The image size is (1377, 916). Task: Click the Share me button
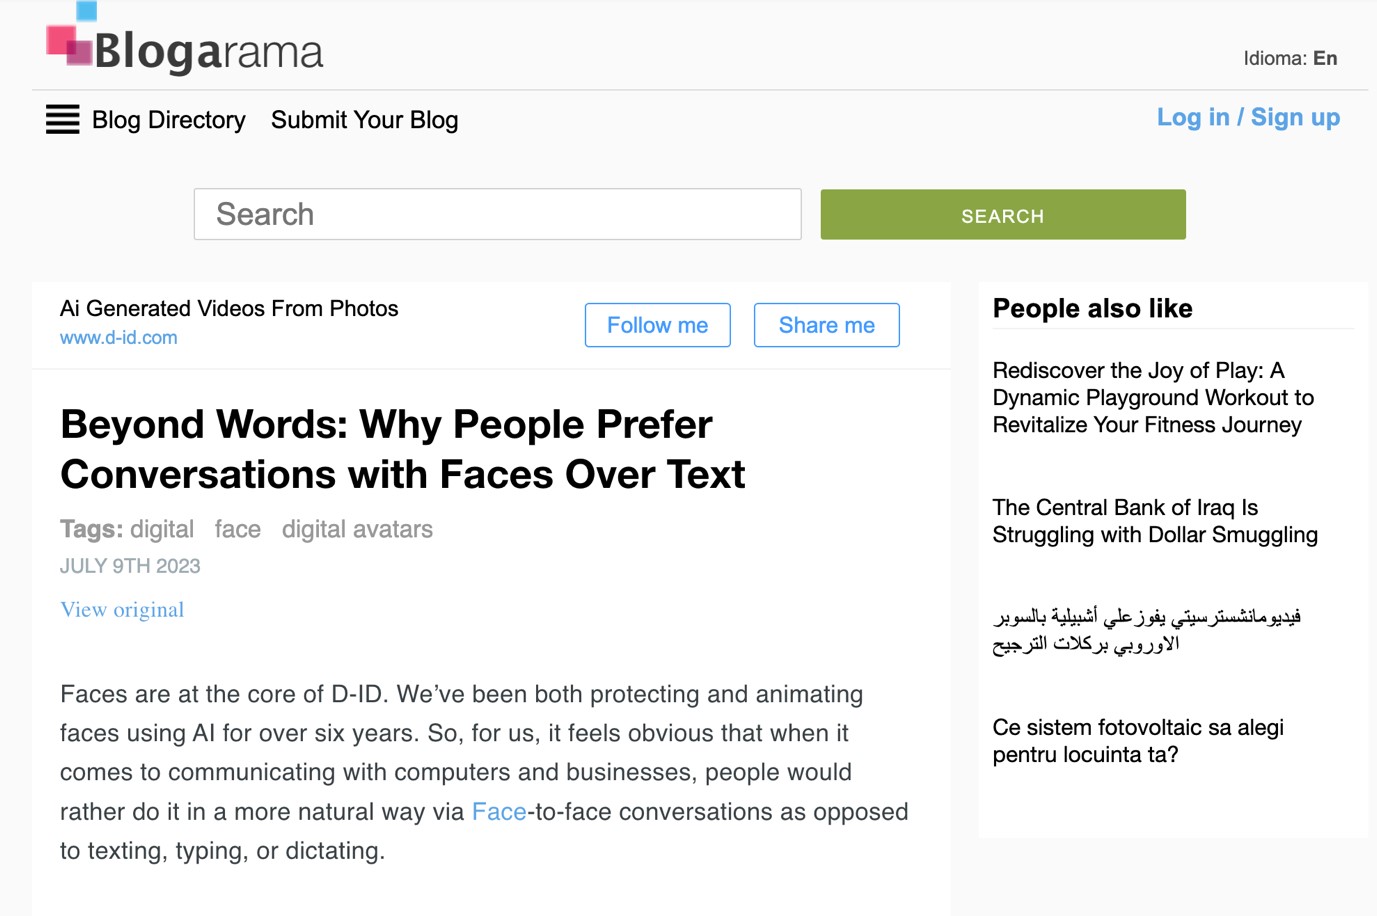pyautogui.click(x=826, y=325)
